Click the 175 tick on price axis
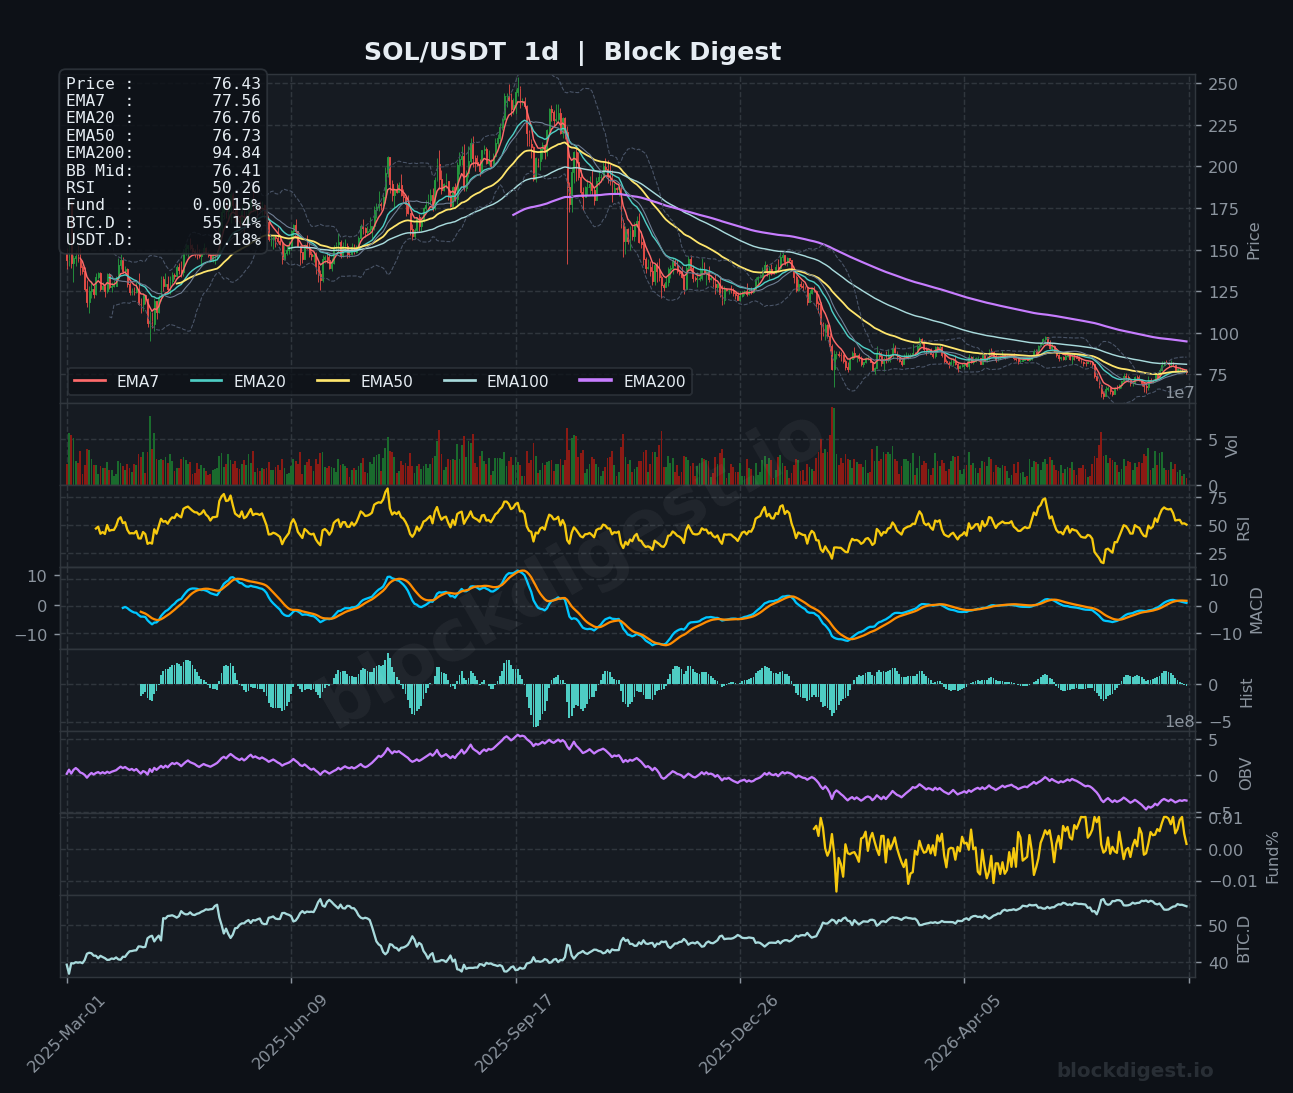This screenshot has height=1093, width=1293. point(1223,209)
